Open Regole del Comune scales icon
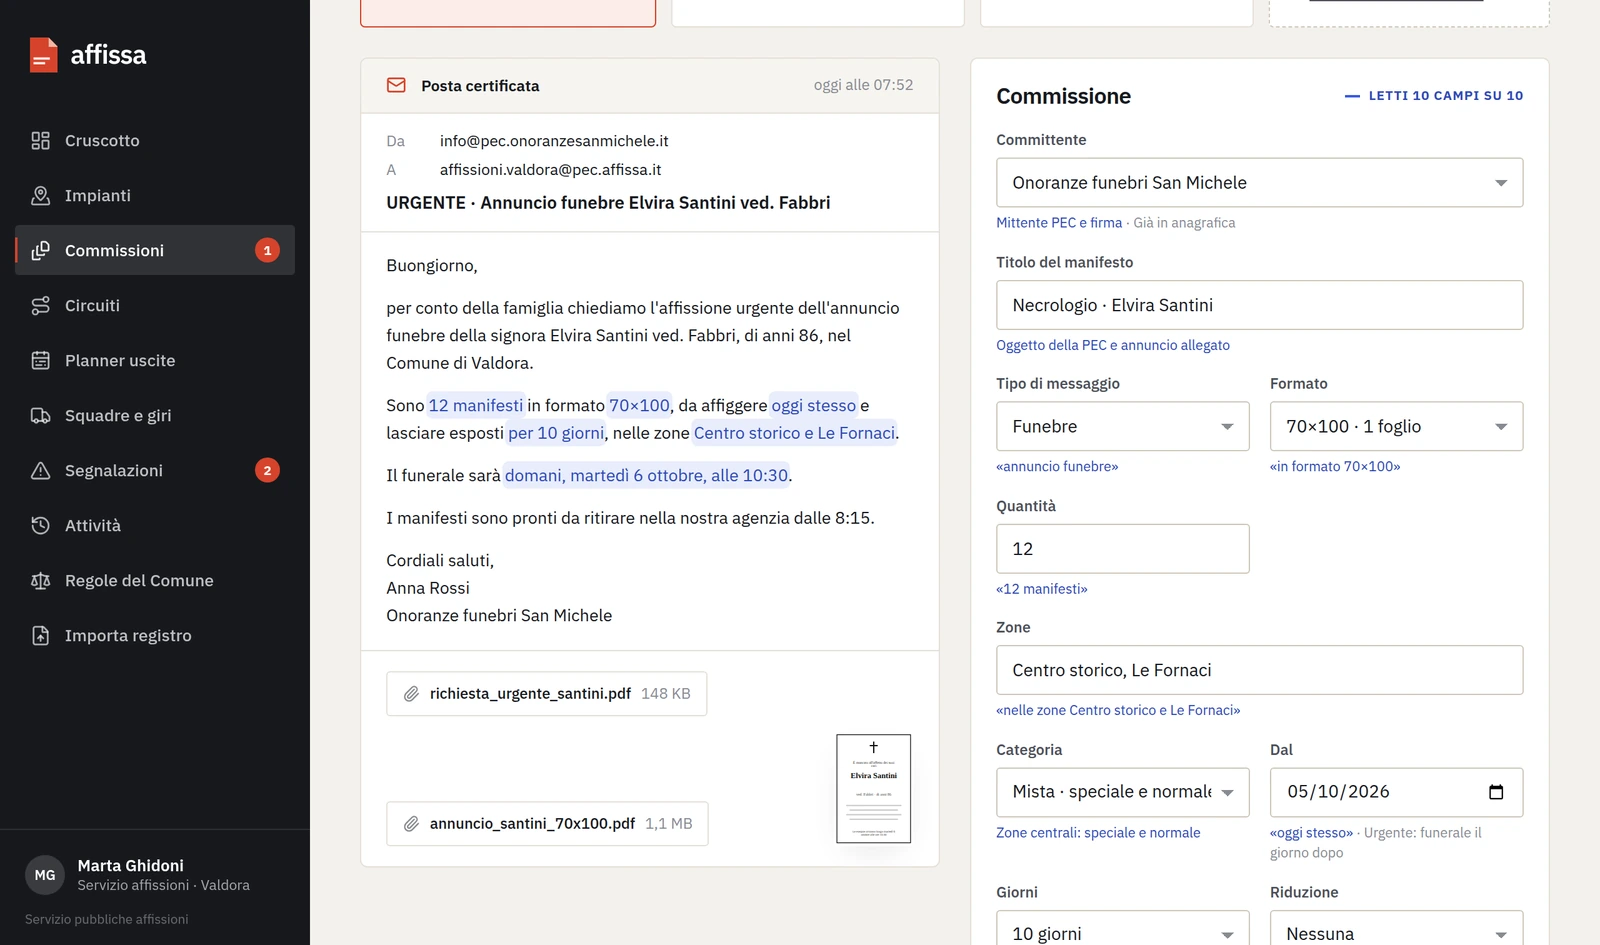 40,581
